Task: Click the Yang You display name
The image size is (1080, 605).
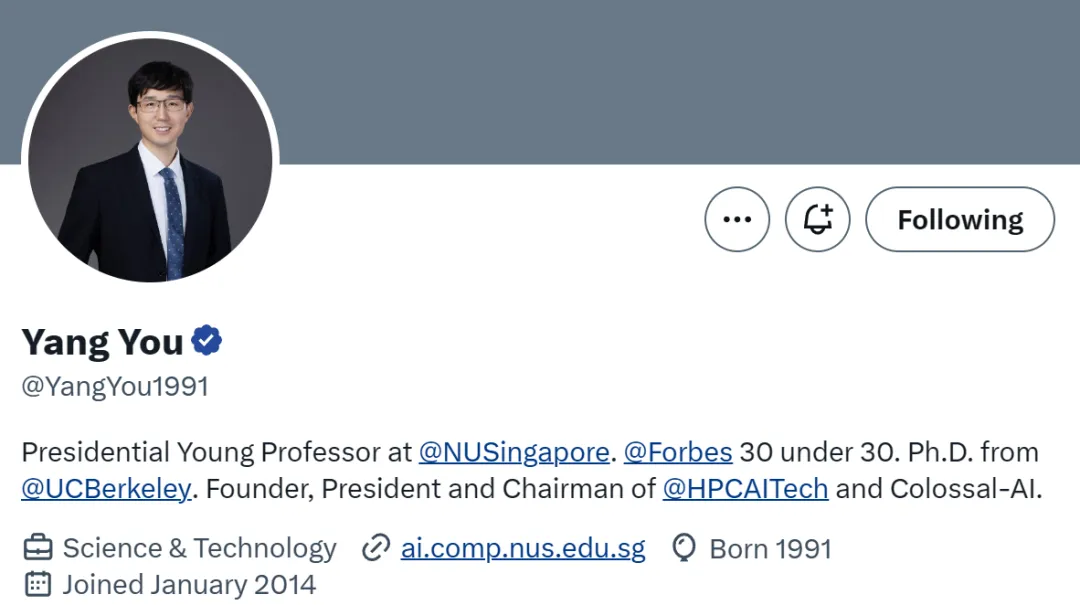Action: tap(102, 342)
